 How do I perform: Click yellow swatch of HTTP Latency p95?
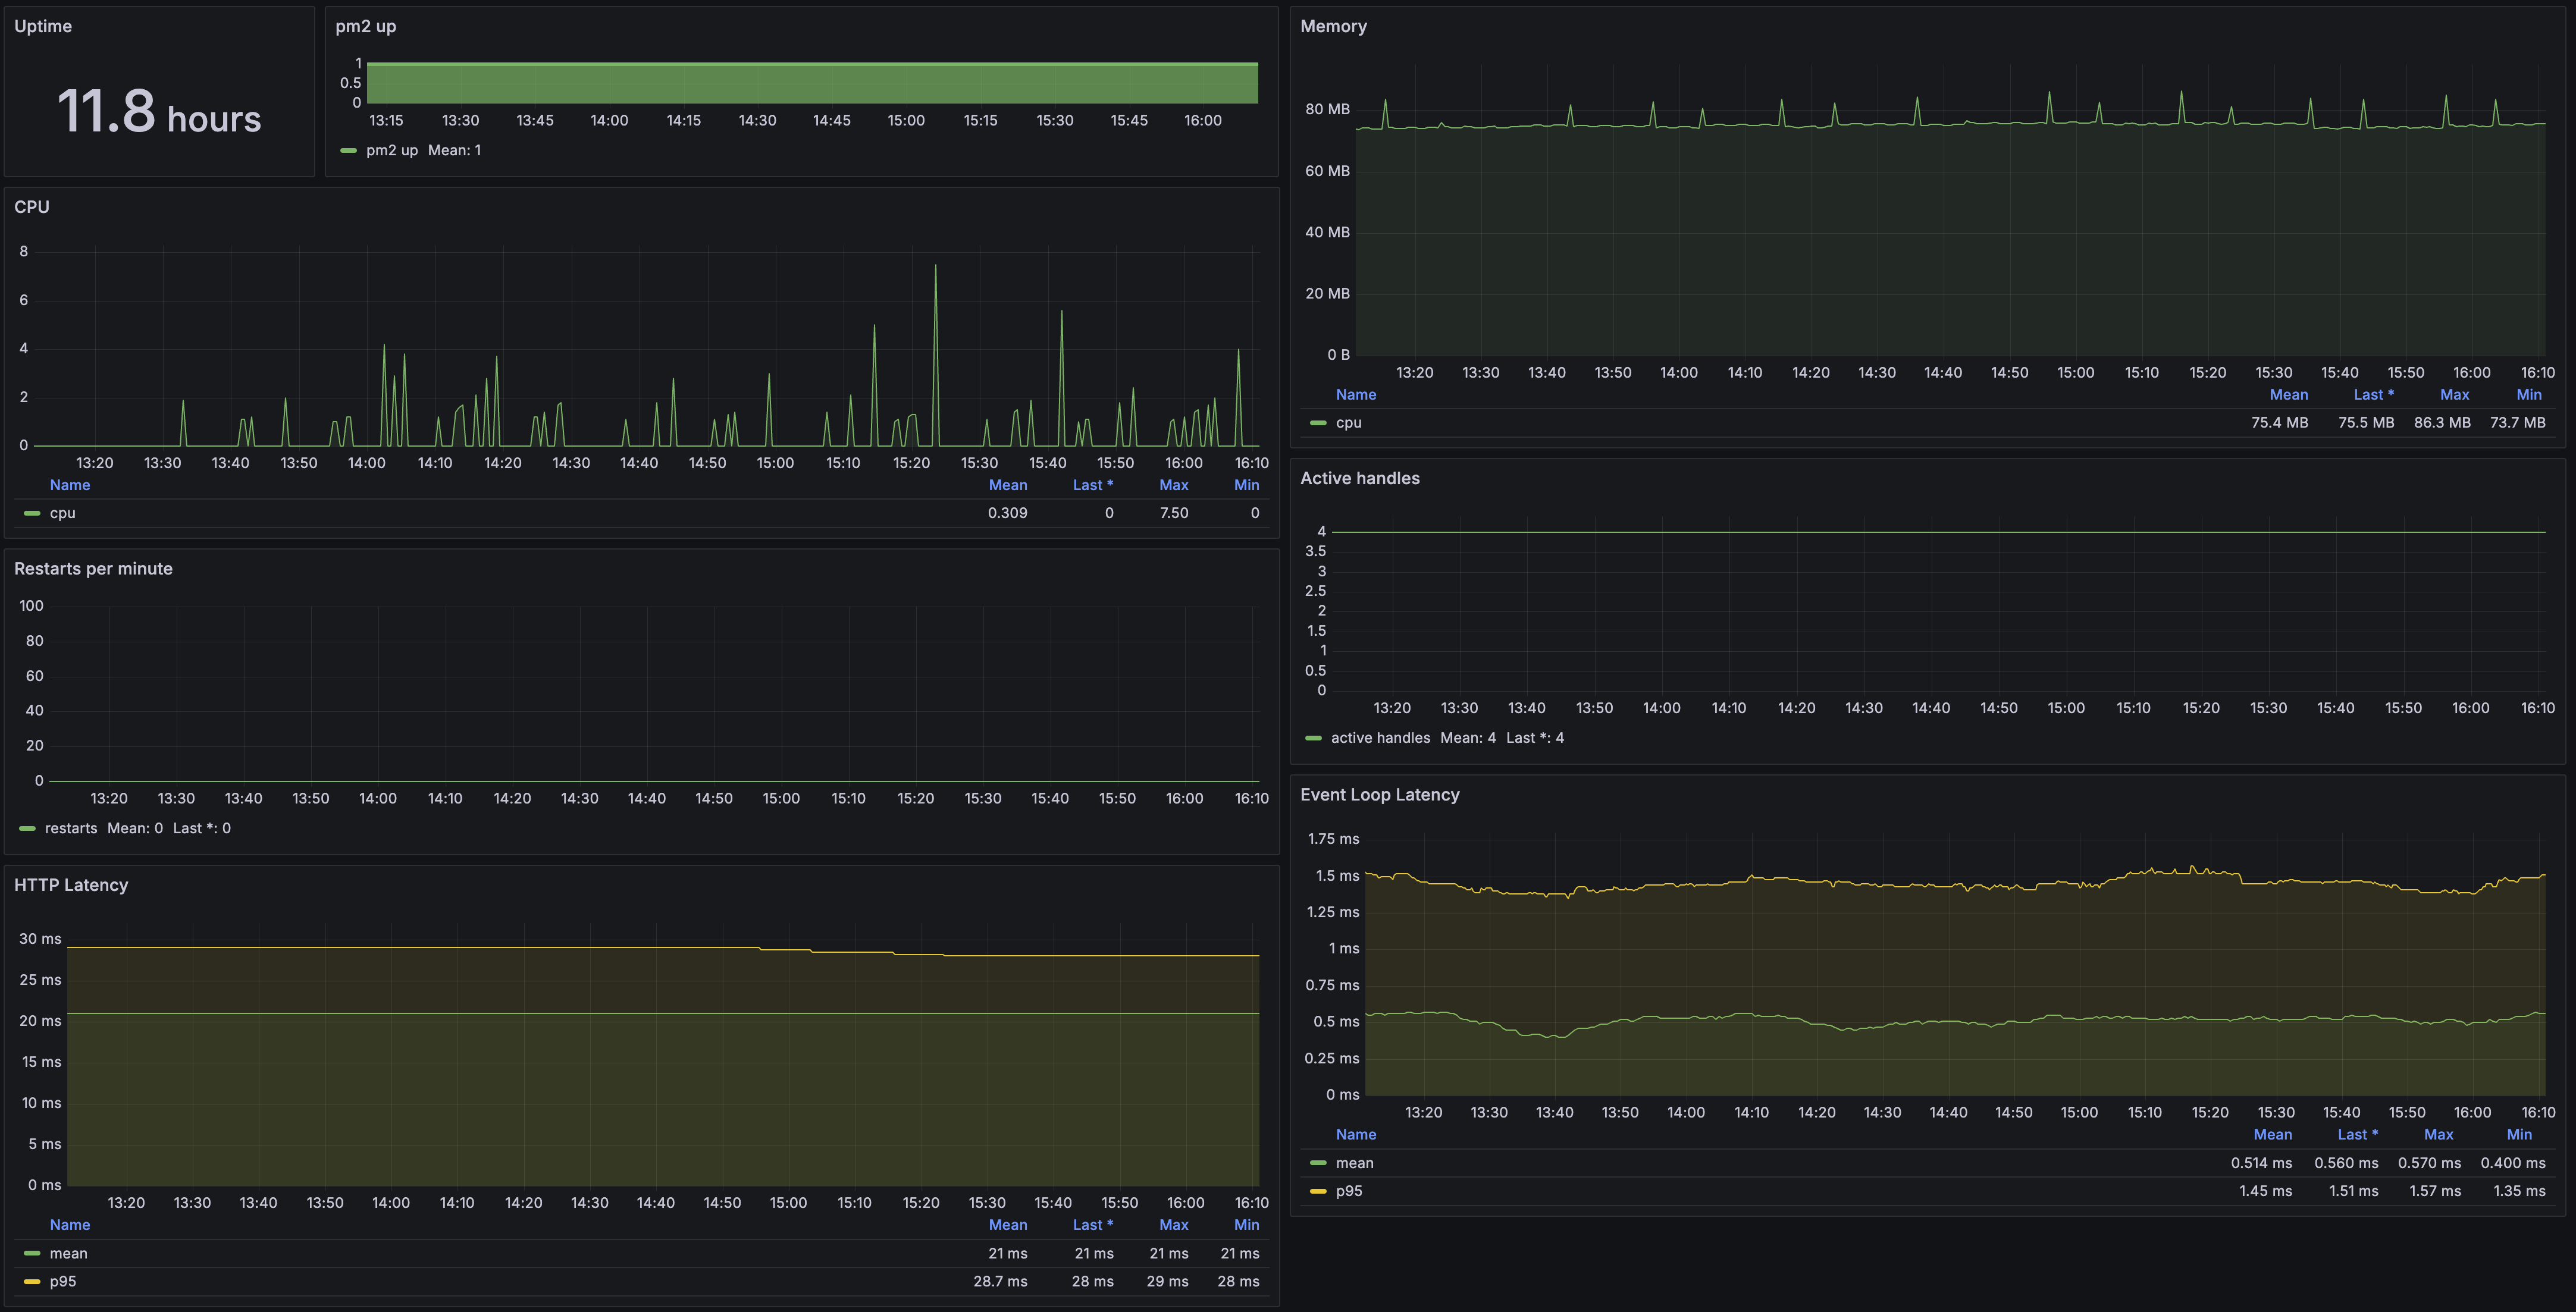coord(32,1282)
